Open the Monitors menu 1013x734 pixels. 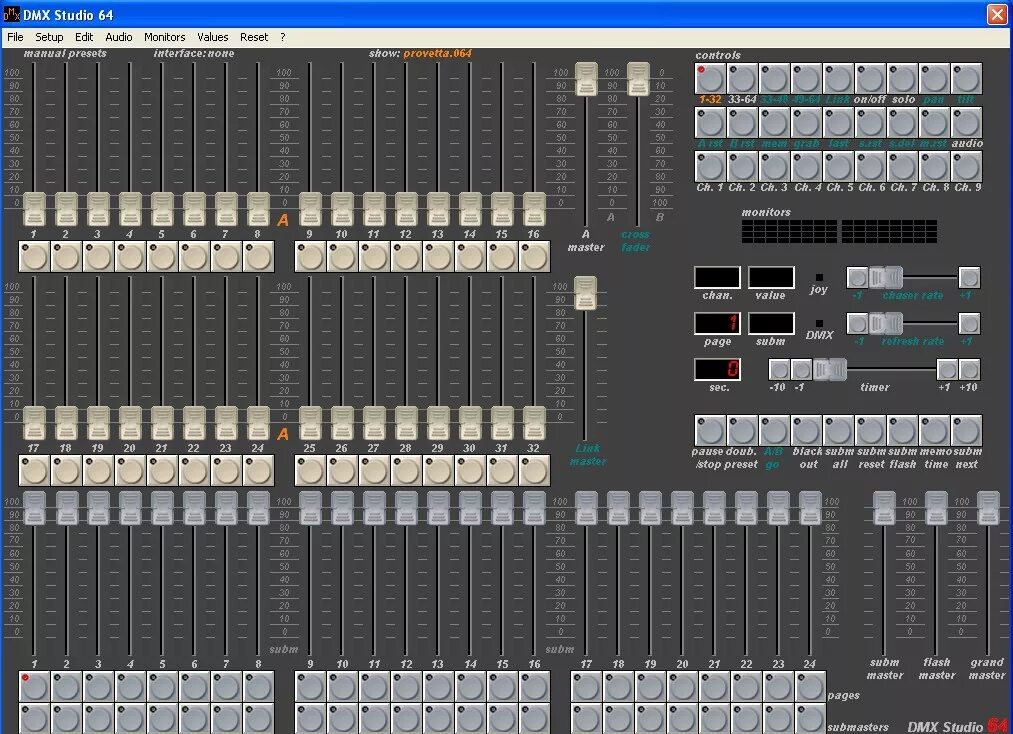coord(165,37)
